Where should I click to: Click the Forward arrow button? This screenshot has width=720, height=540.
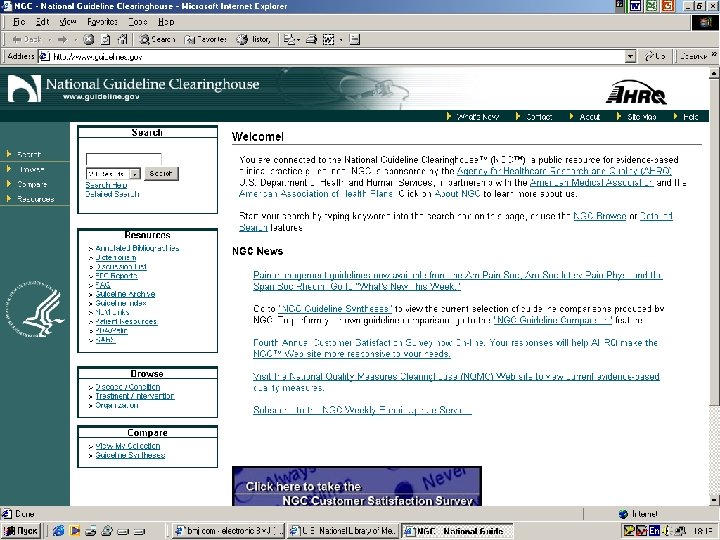pyautogui.click(x=62, y=39)
